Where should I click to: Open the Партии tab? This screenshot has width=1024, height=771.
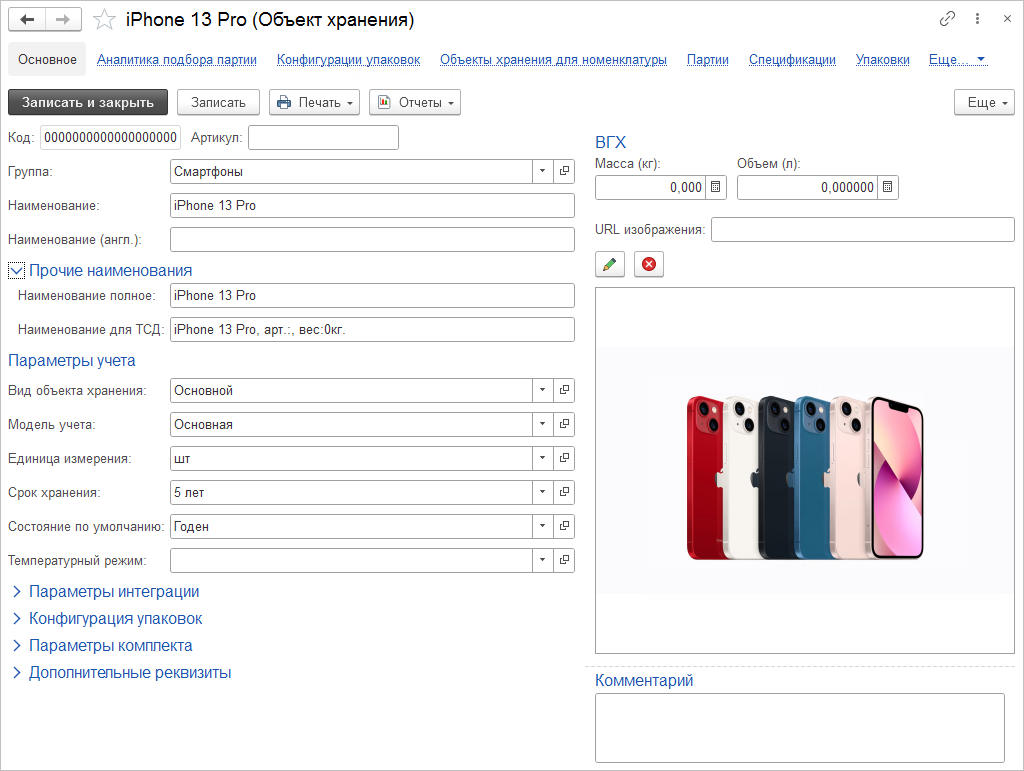click(x=707, y=59)
